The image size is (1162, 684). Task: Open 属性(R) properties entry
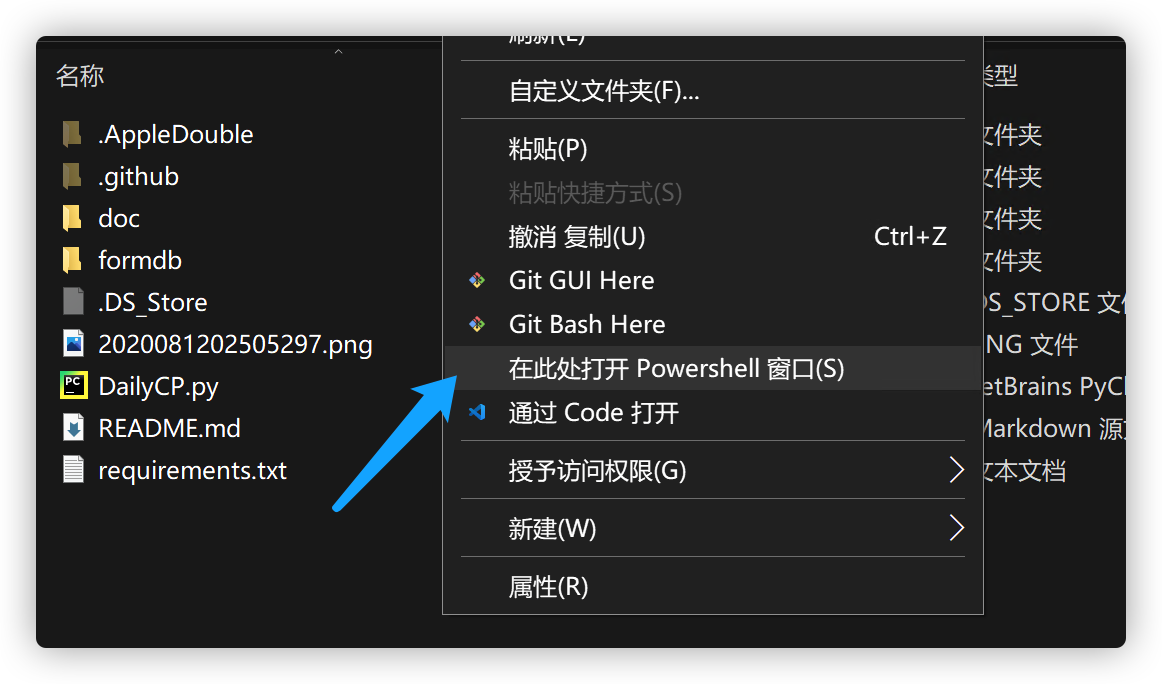coord(548,586)
